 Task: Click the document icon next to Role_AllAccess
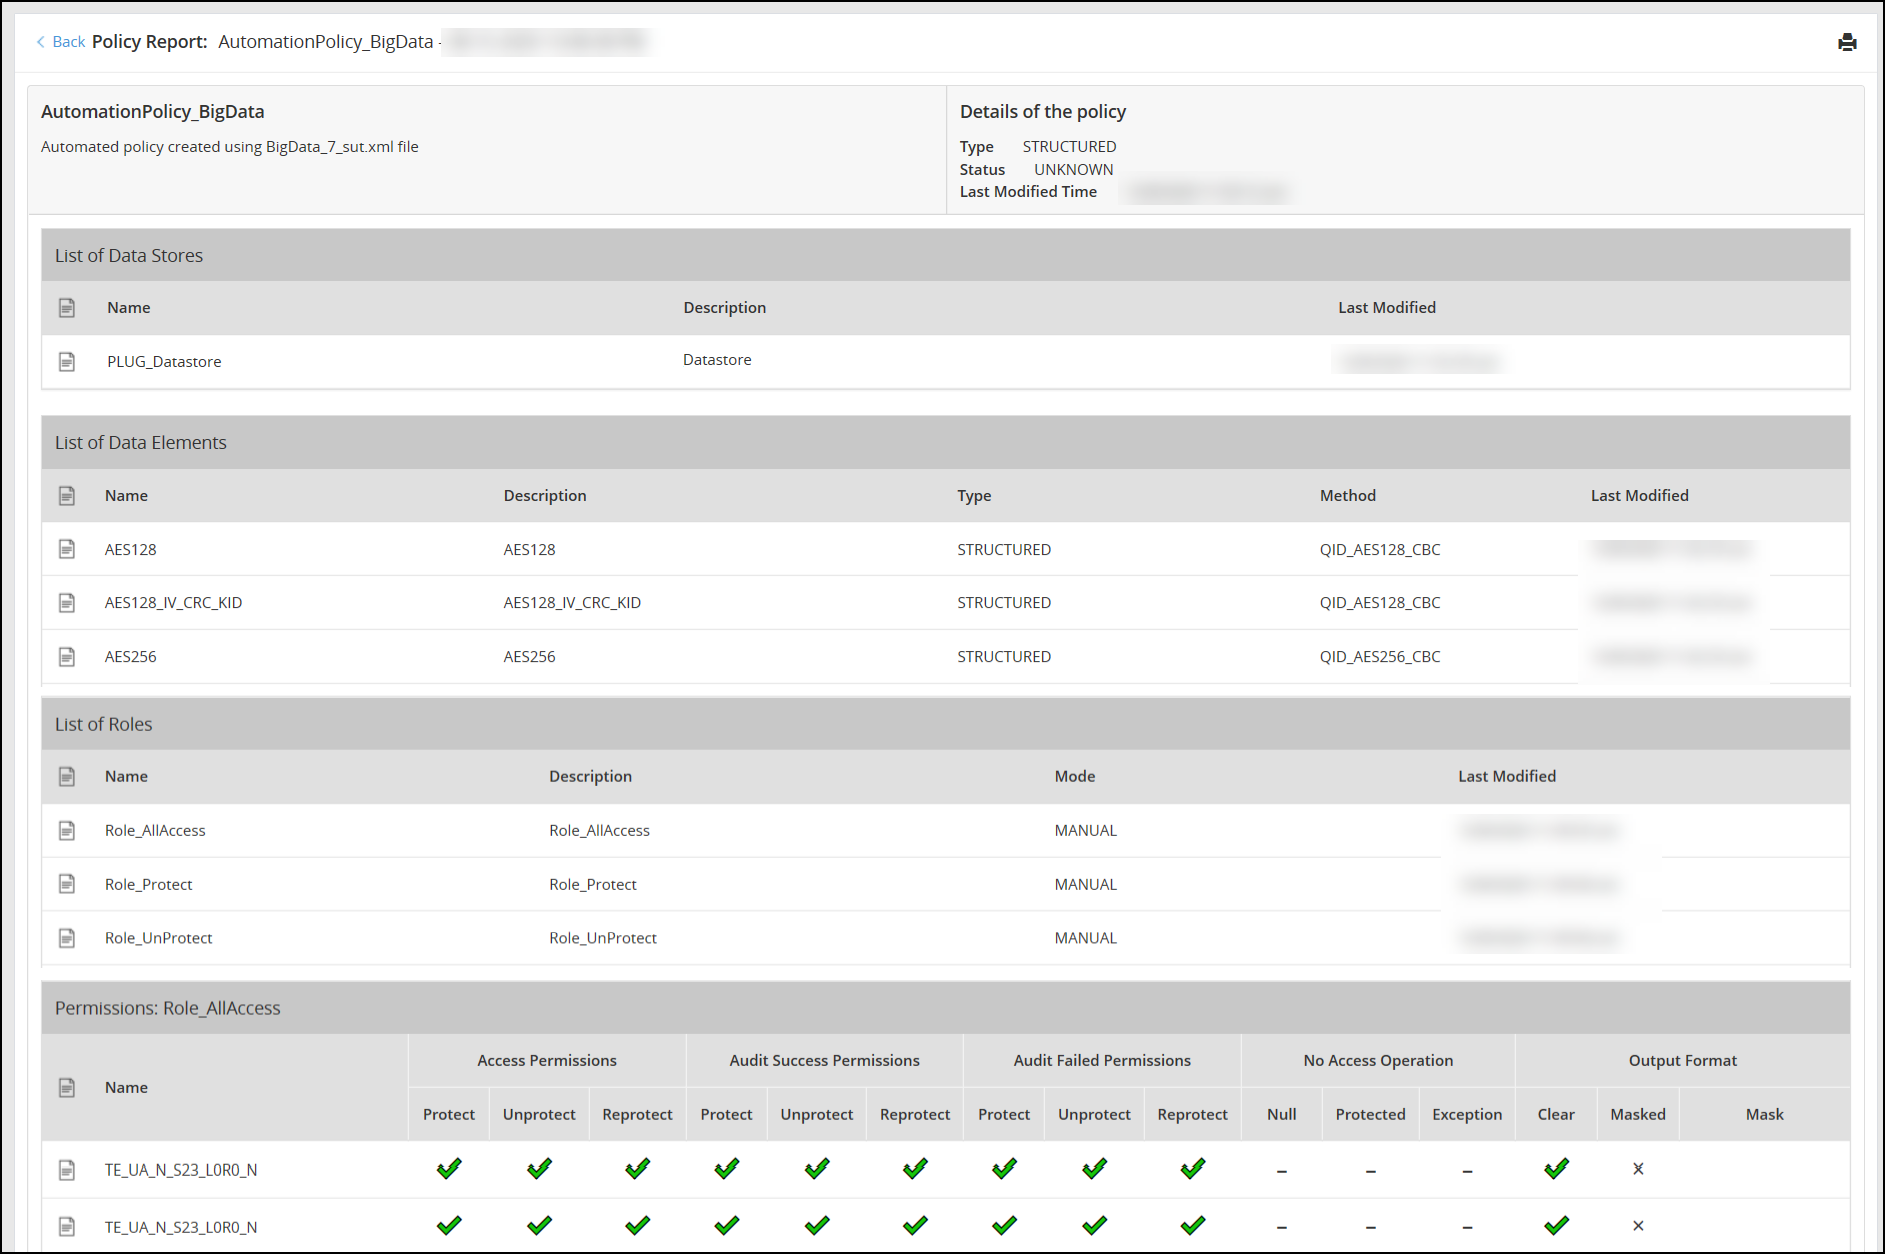(x=67, y=830)
